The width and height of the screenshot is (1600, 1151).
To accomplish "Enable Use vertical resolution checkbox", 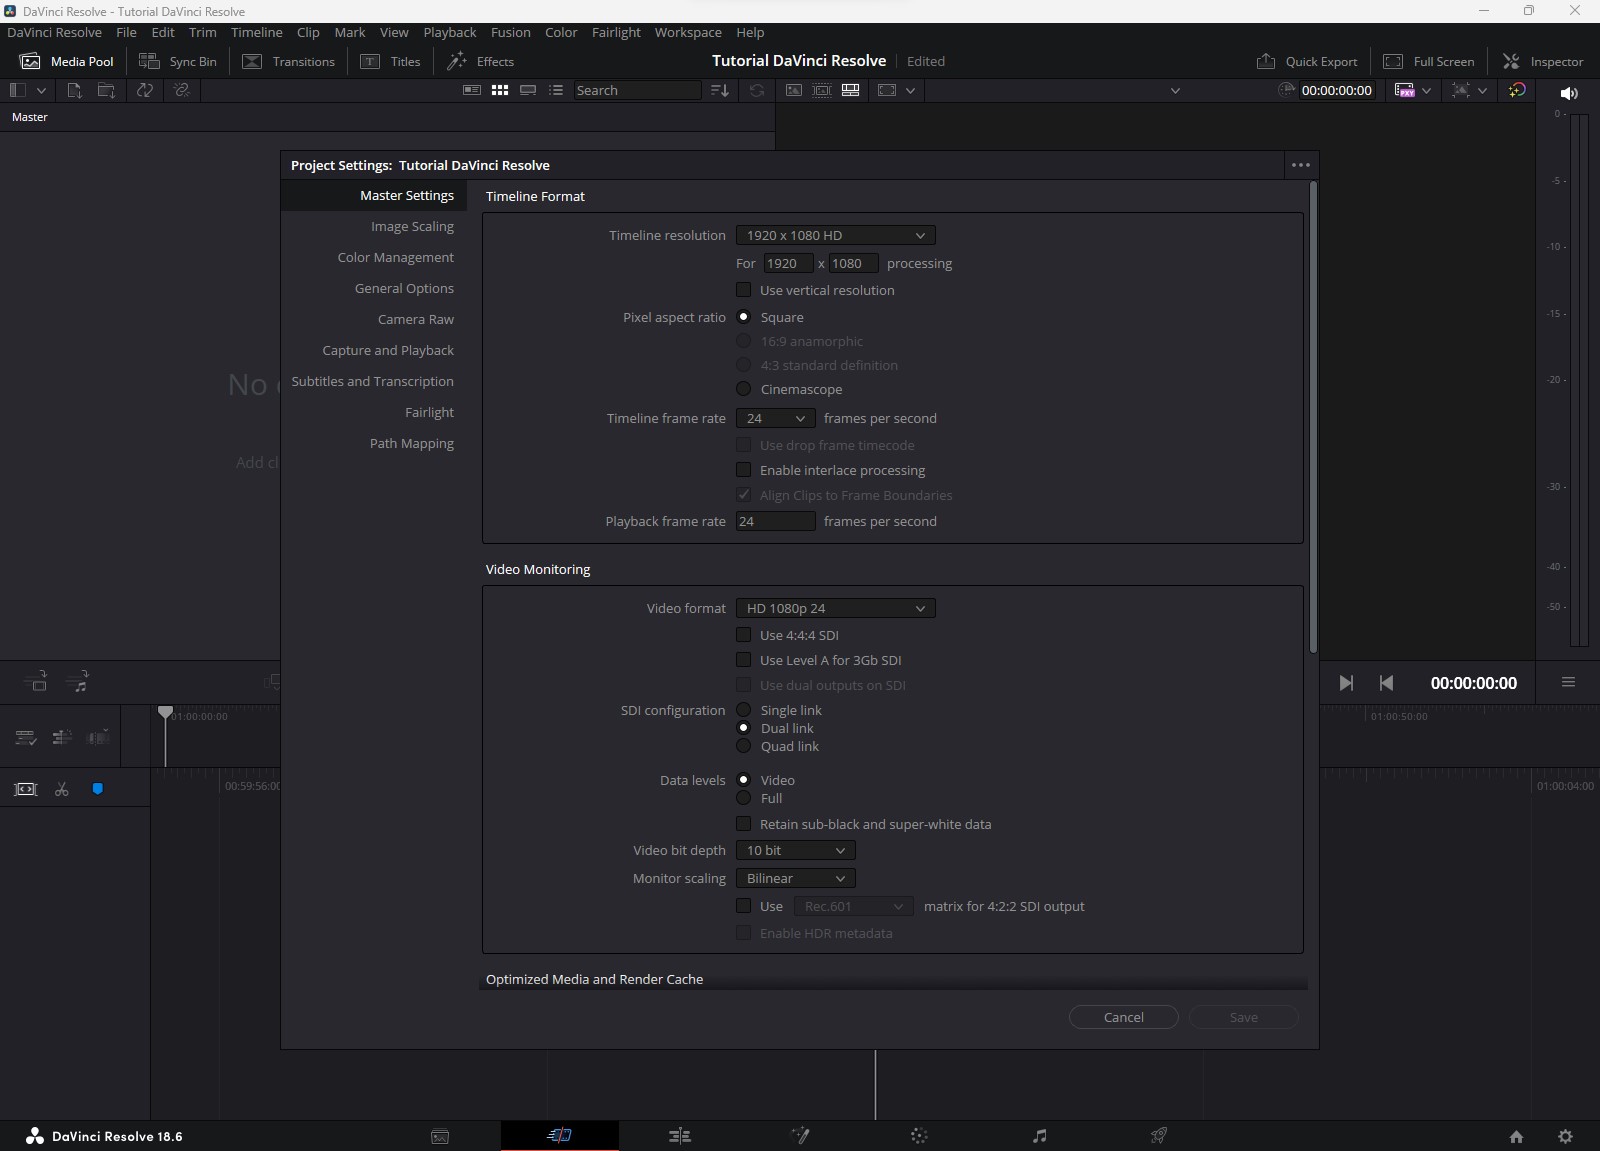I will [744, 290].
